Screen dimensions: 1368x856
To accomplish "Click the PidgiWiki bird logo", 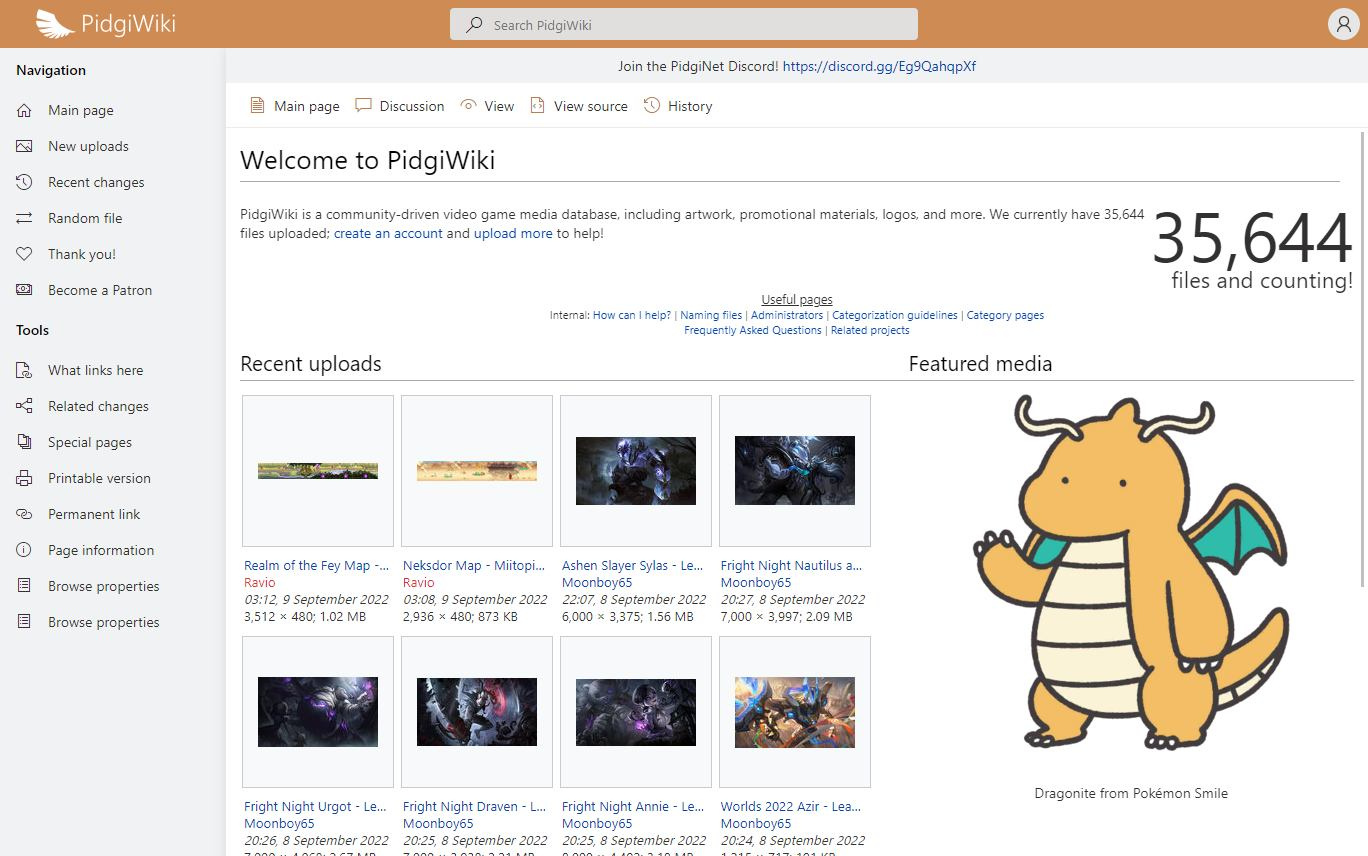I will [55, 24].
